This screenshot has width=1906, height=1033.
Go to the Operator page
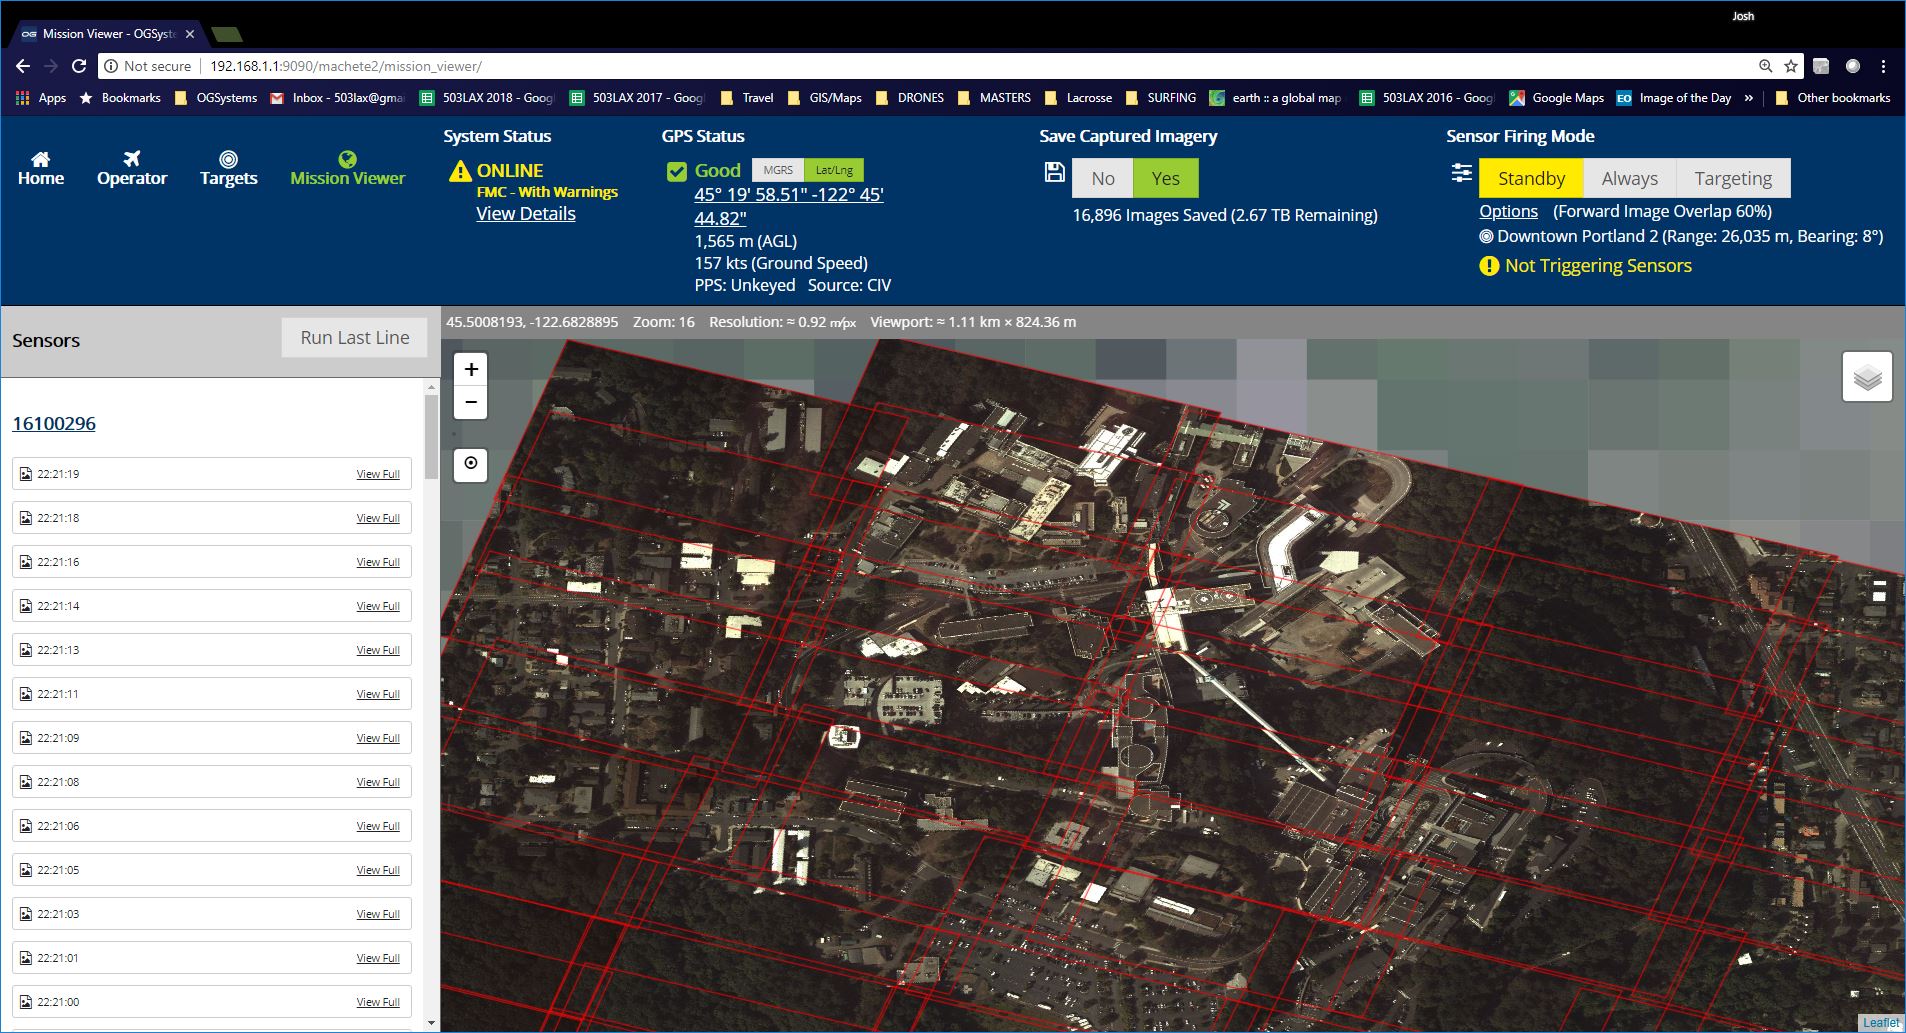pos(132,168)
